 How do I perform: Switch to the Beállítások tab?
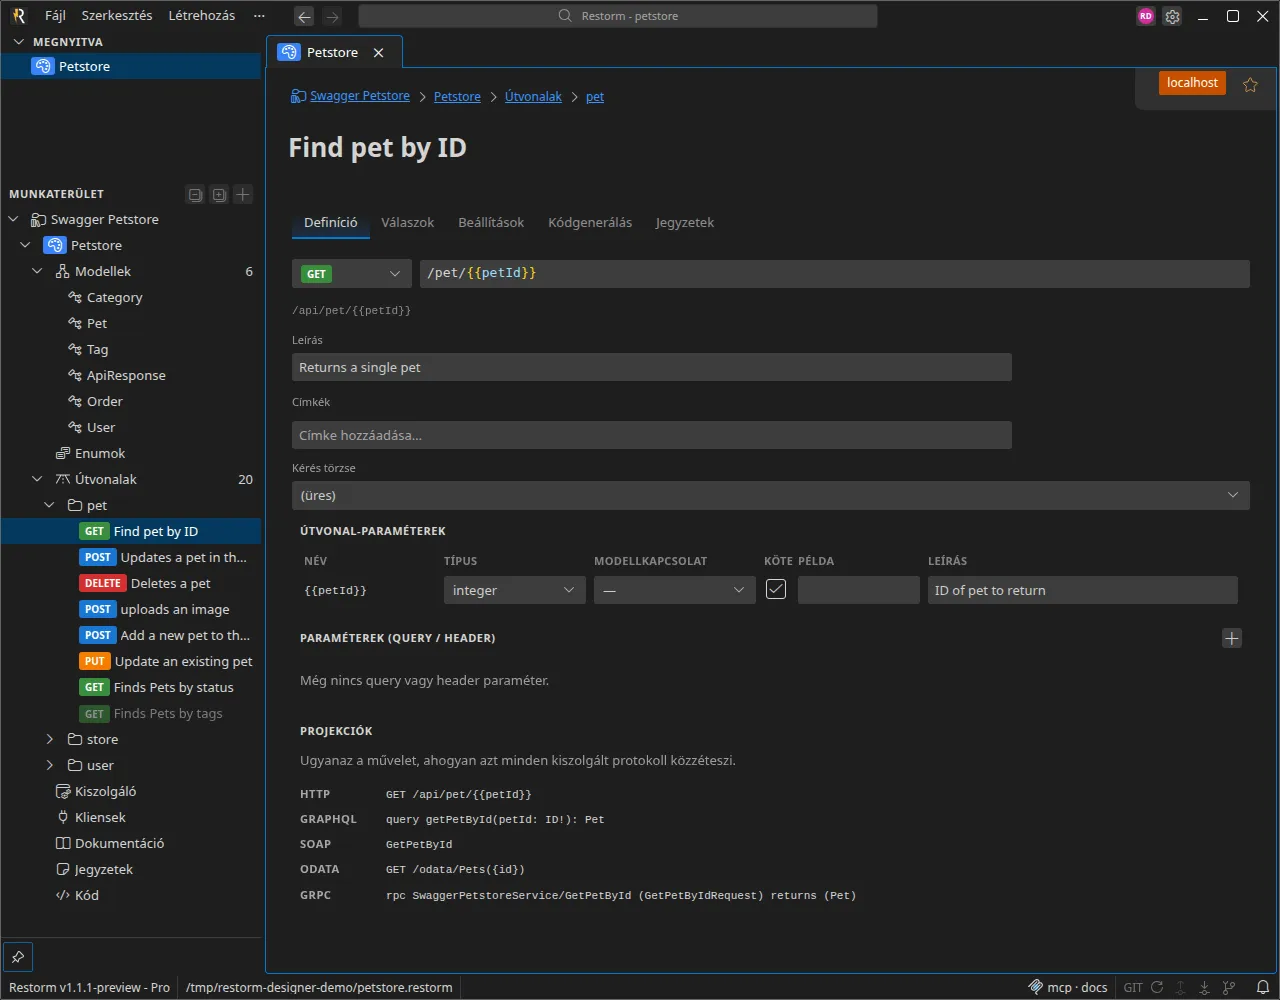(491, 222)
